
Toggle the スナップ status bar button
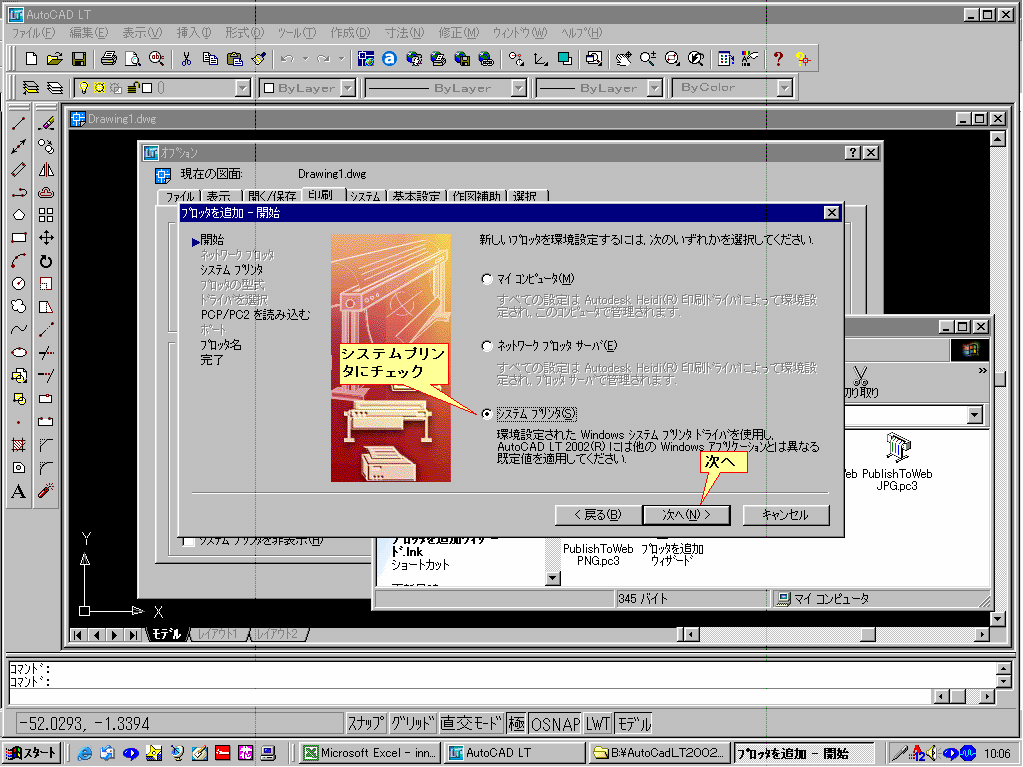365,723
